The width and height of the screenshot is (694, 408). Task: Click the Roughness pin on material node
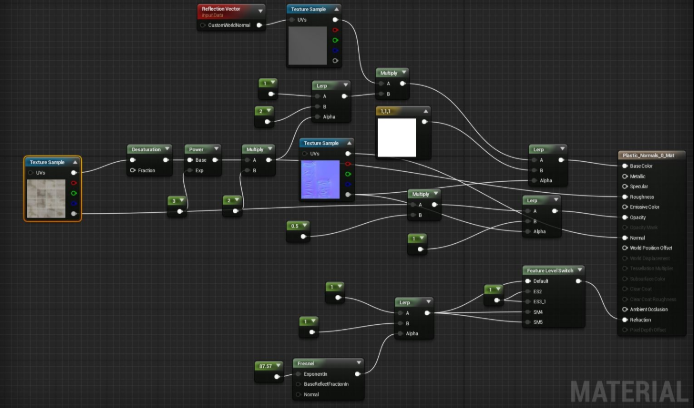click(626, 197)
